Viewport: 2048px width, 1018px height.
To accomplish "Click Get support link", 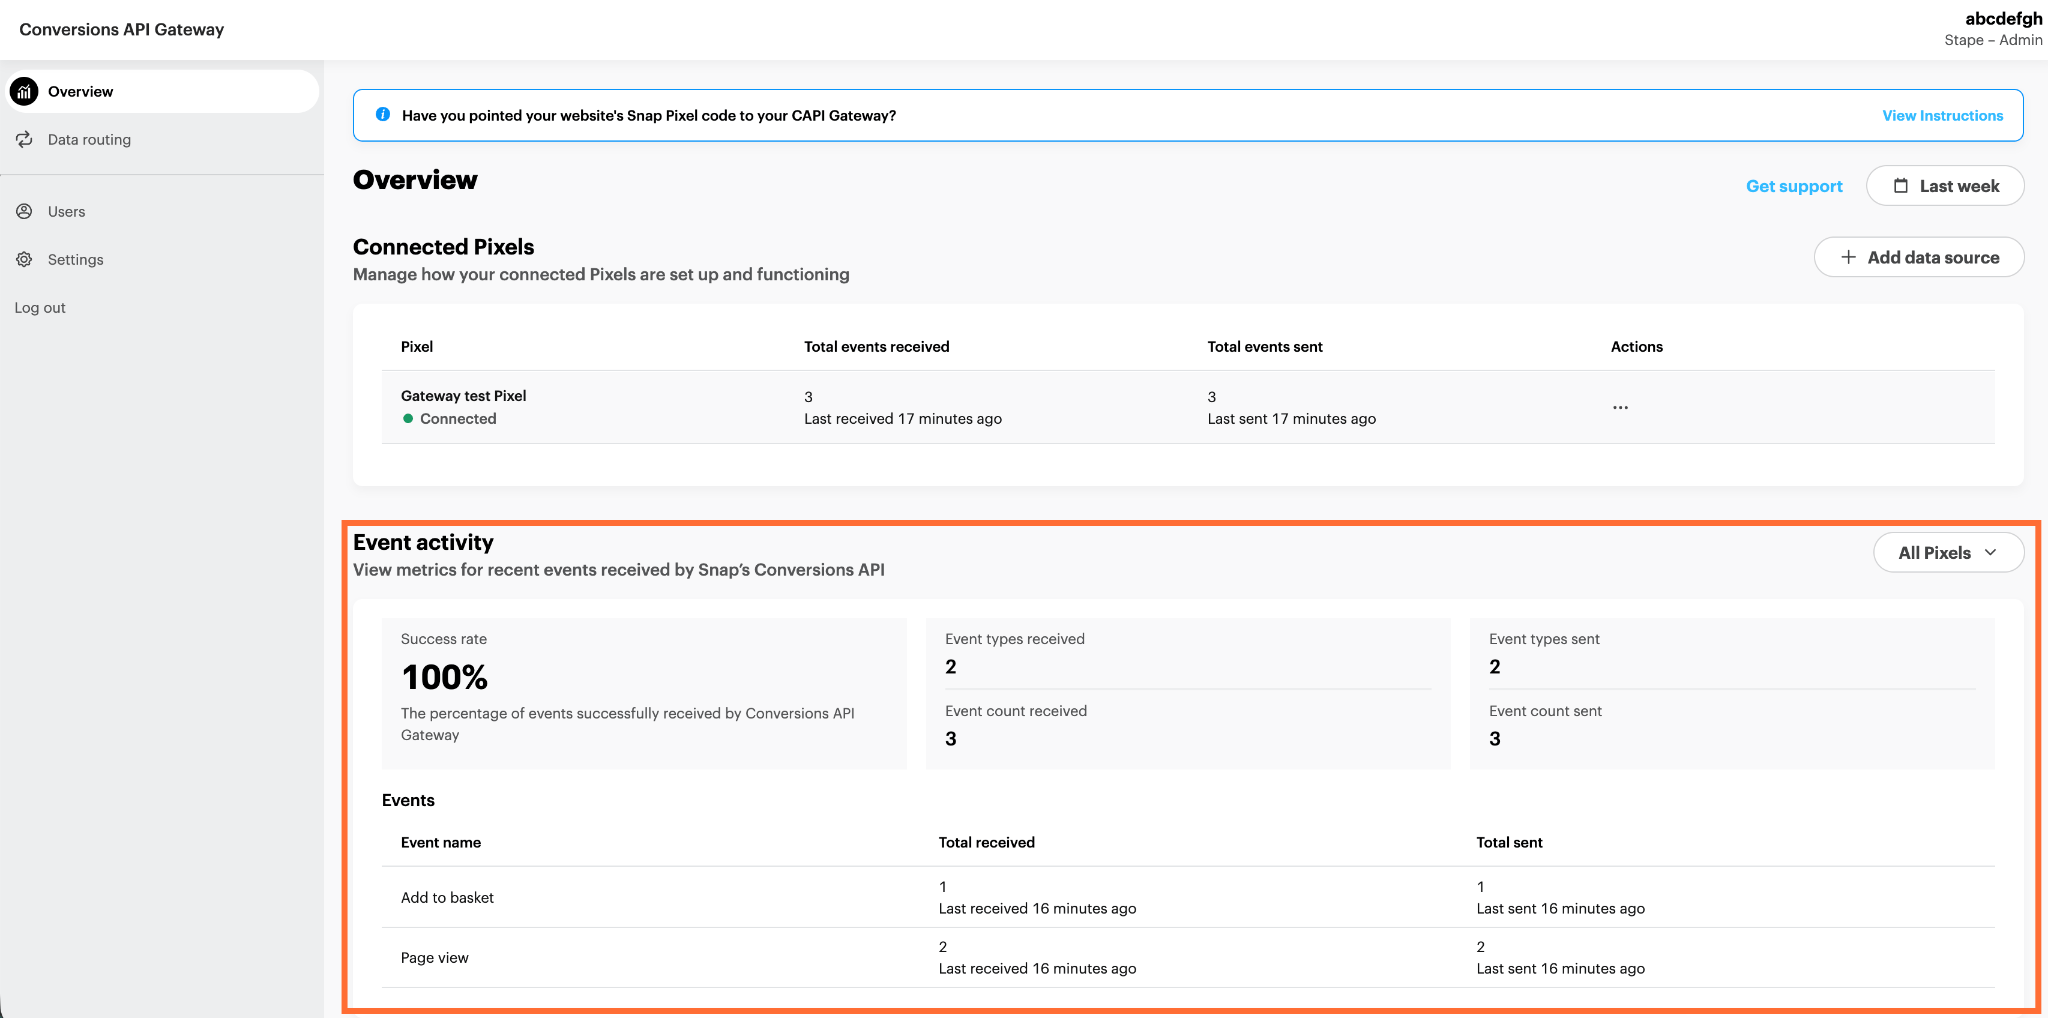I will tap(1794, 186).
